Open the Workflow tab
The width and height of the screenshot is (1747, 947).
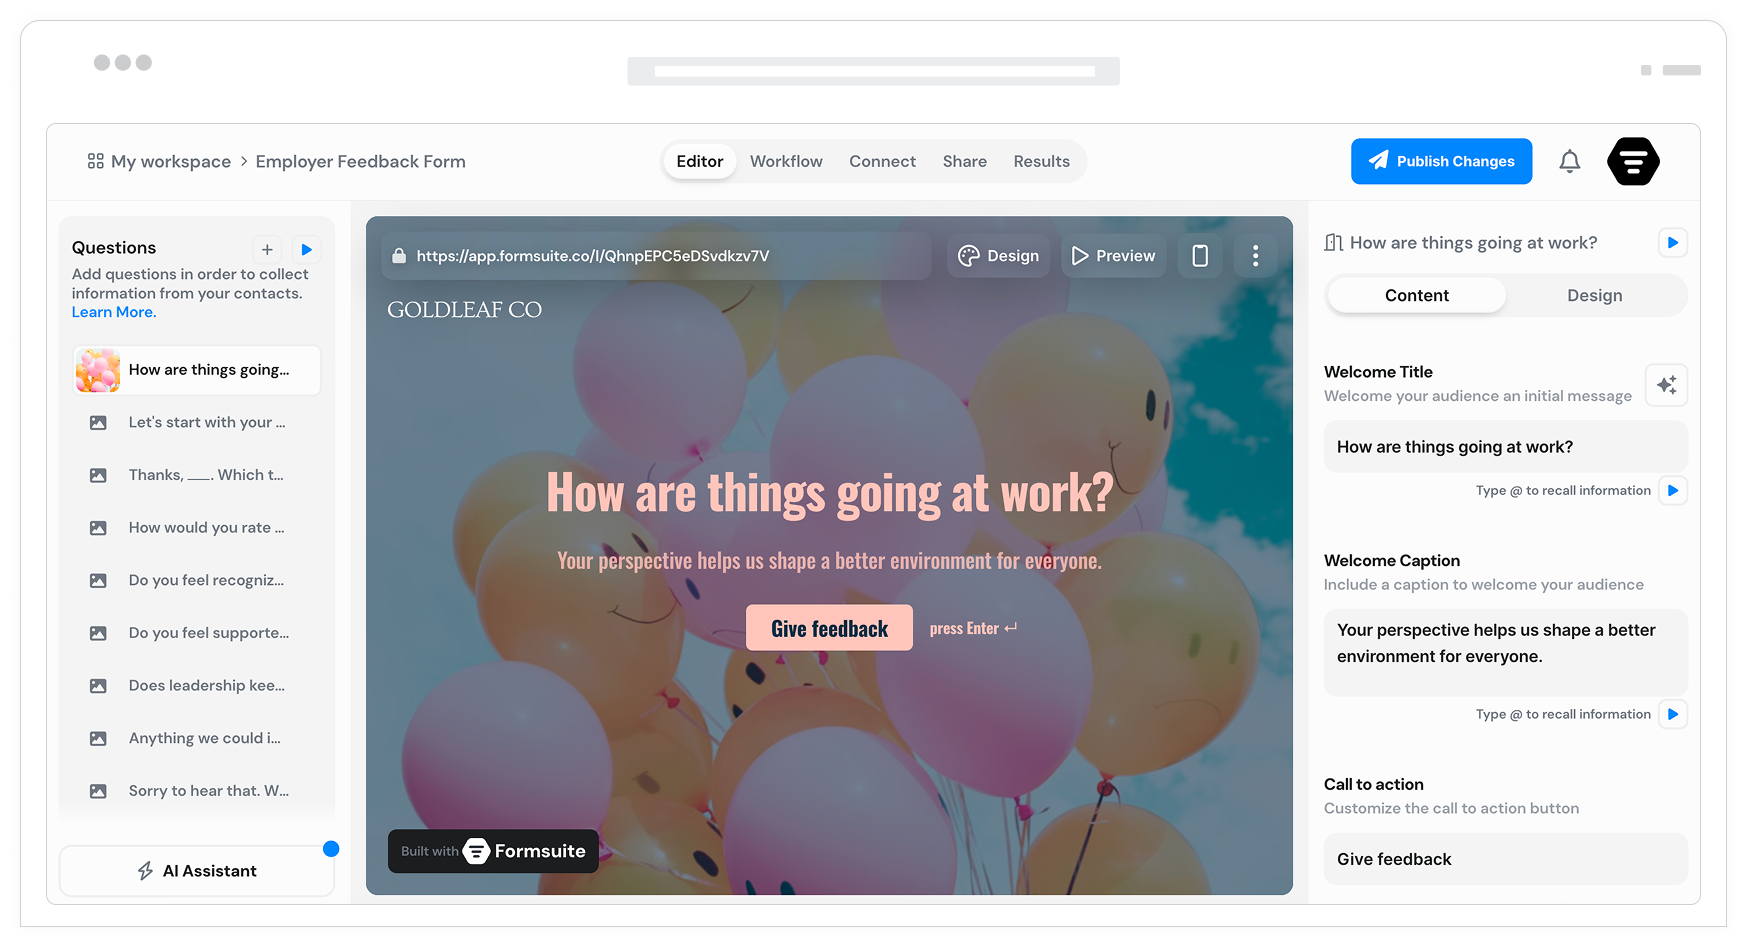(786, 162)
